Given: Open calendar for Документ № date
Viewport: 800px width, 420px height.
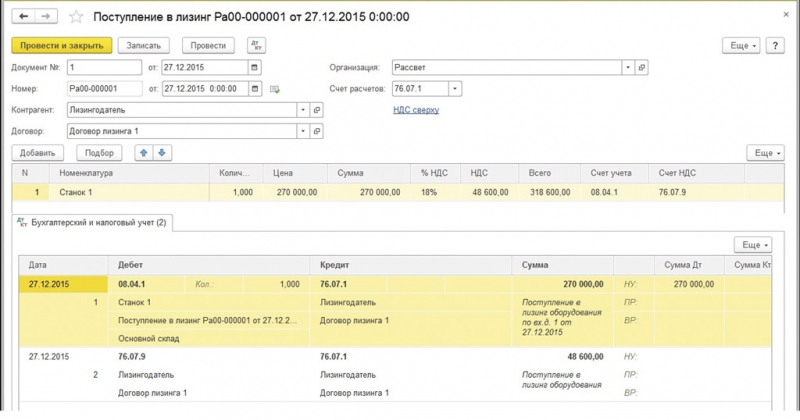Looking at the screenshot, I should click(254, 67).
